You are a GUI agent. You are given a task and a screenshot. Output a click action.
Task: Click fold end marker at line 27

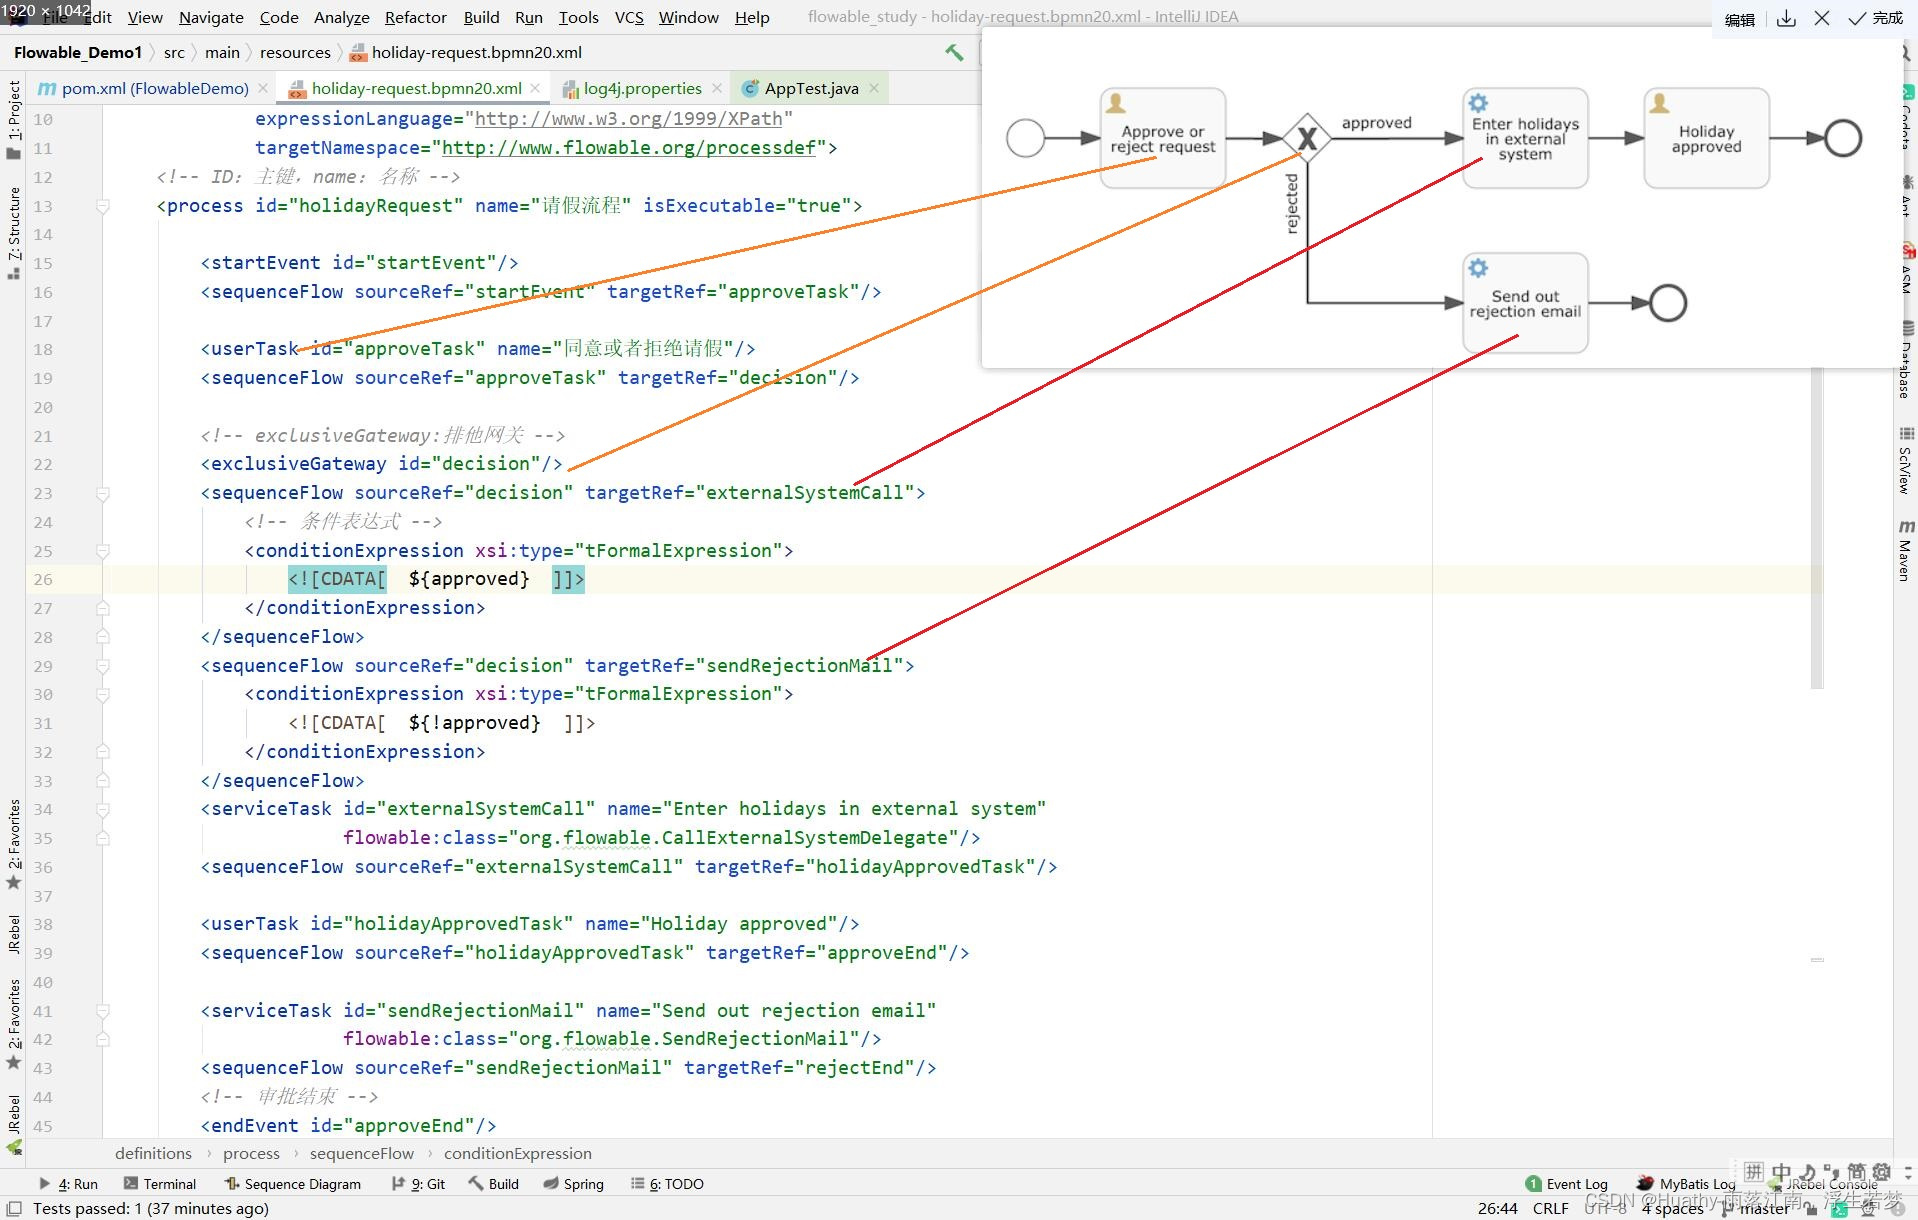[102, 608]
